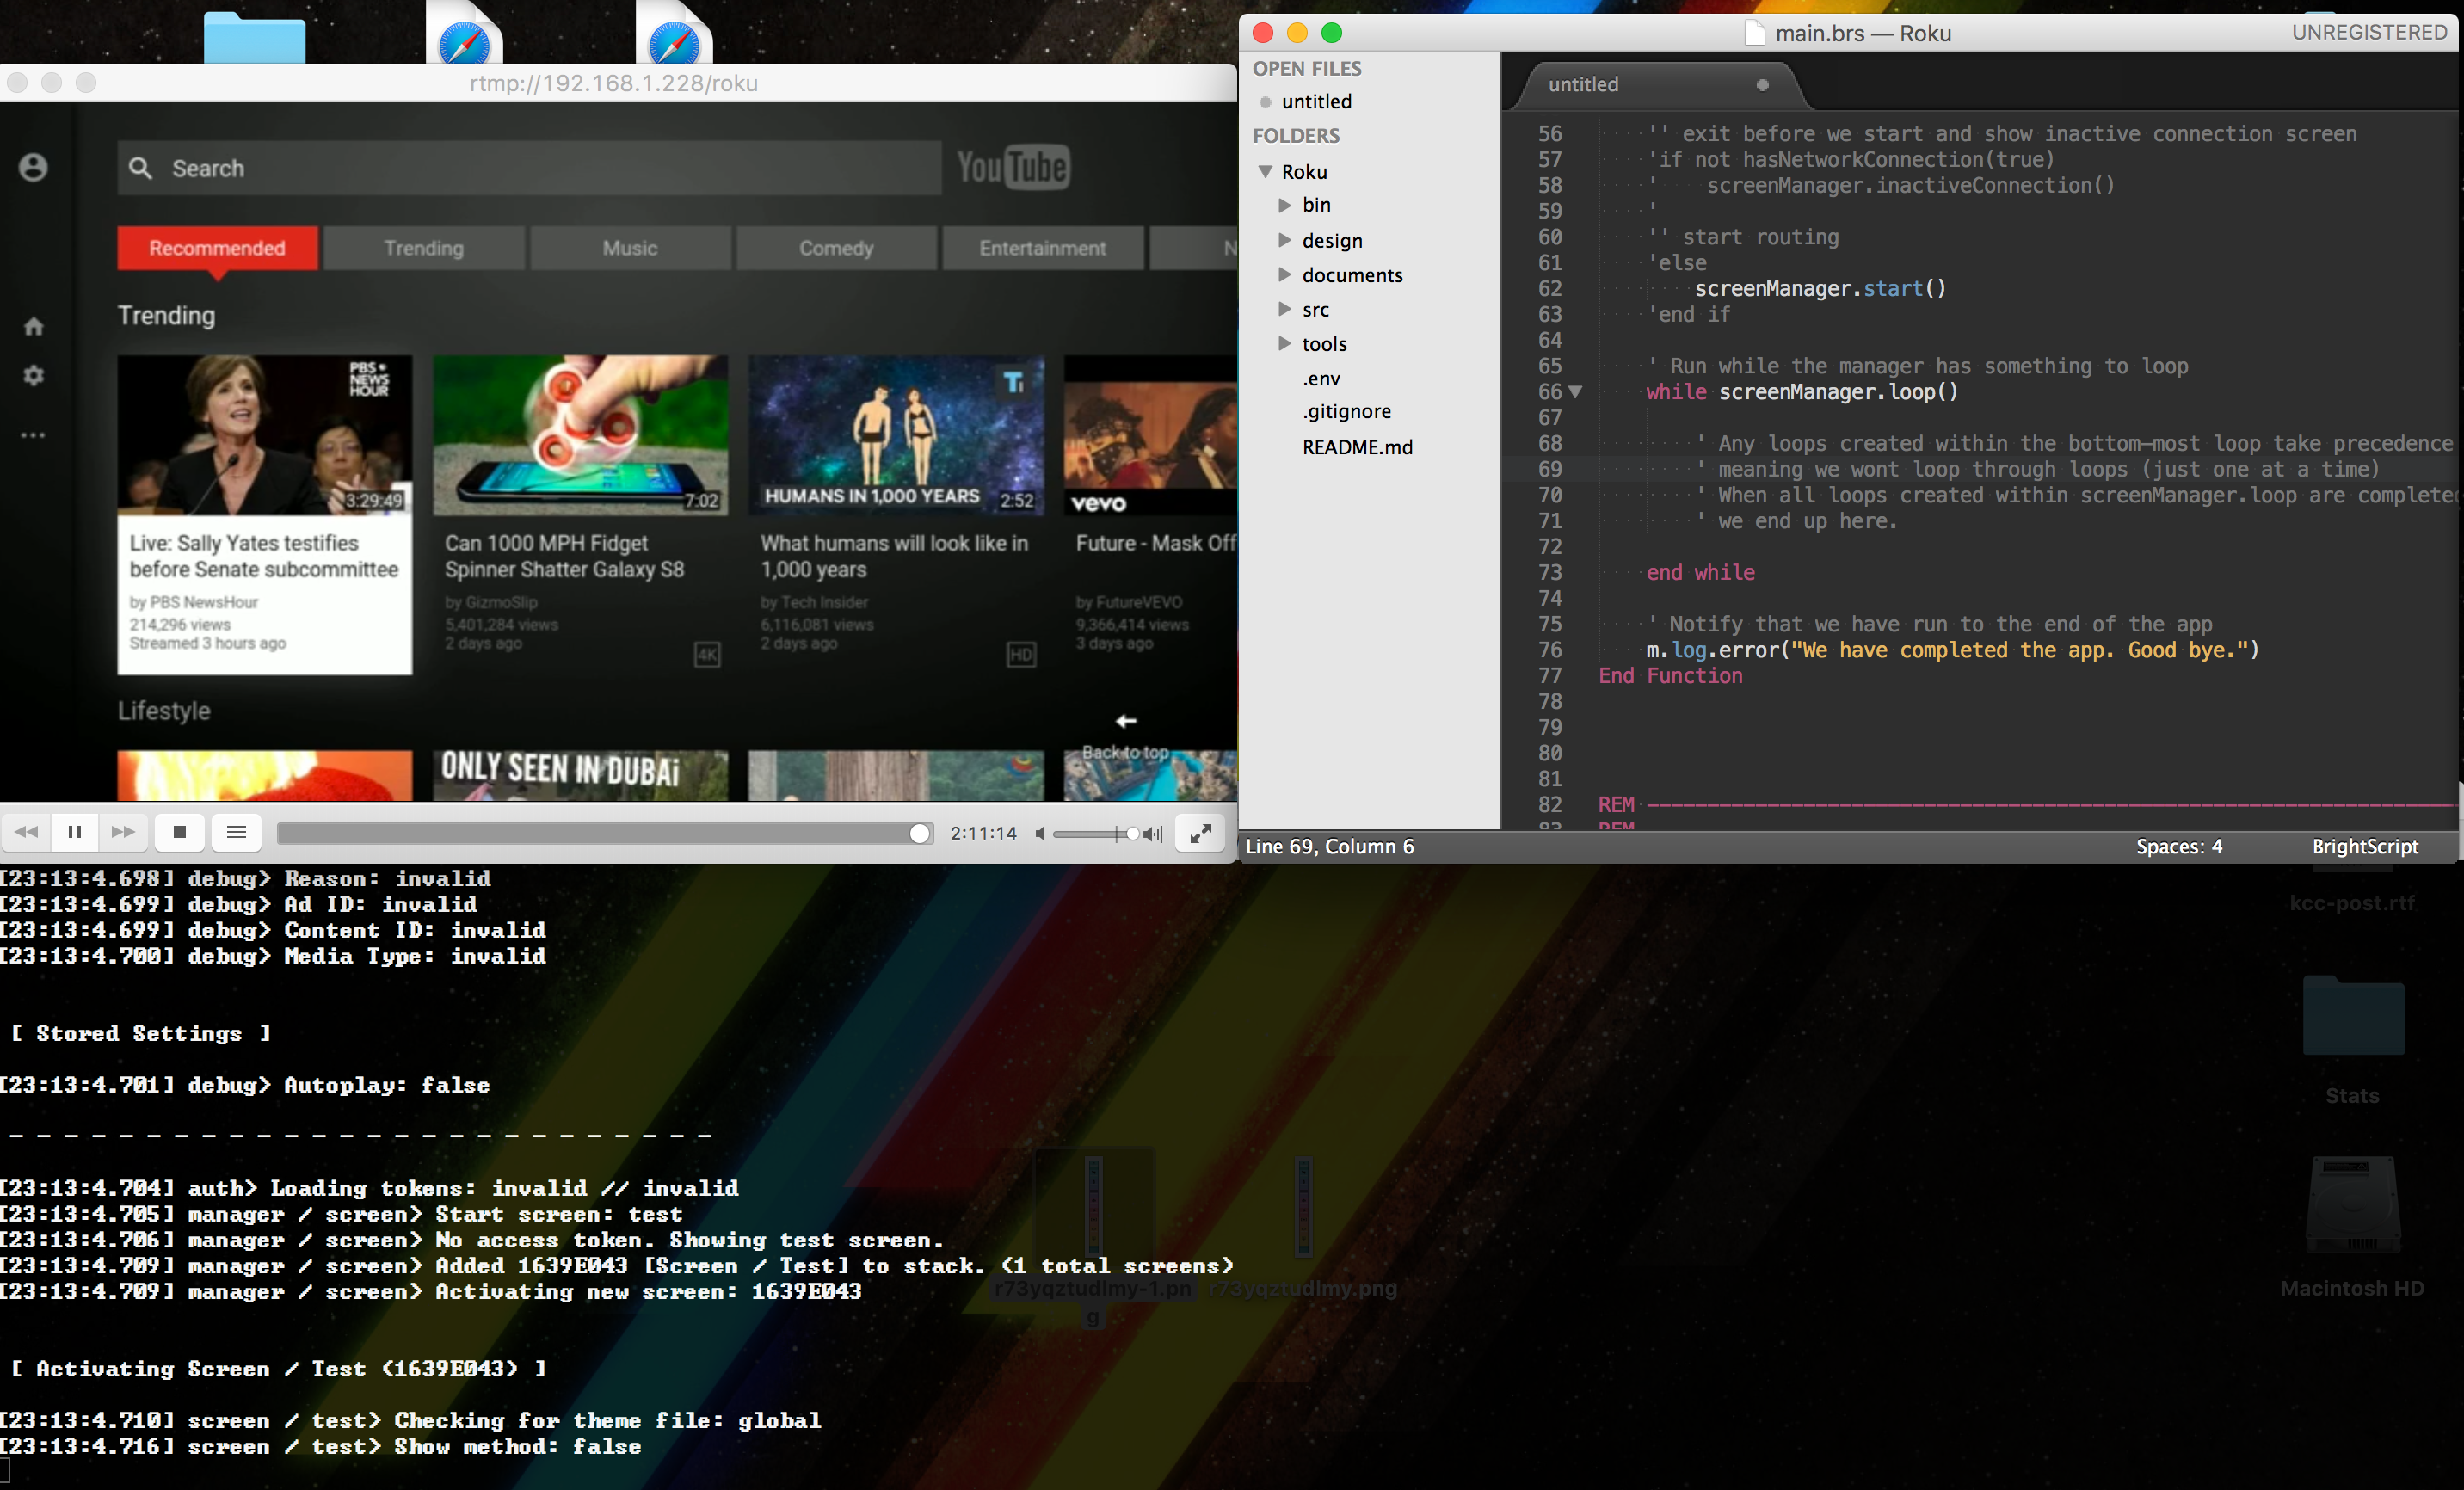Open YouTube home icon in sidebar
This screenshot has width=2464, height=1490.
(x=33, y=326)
